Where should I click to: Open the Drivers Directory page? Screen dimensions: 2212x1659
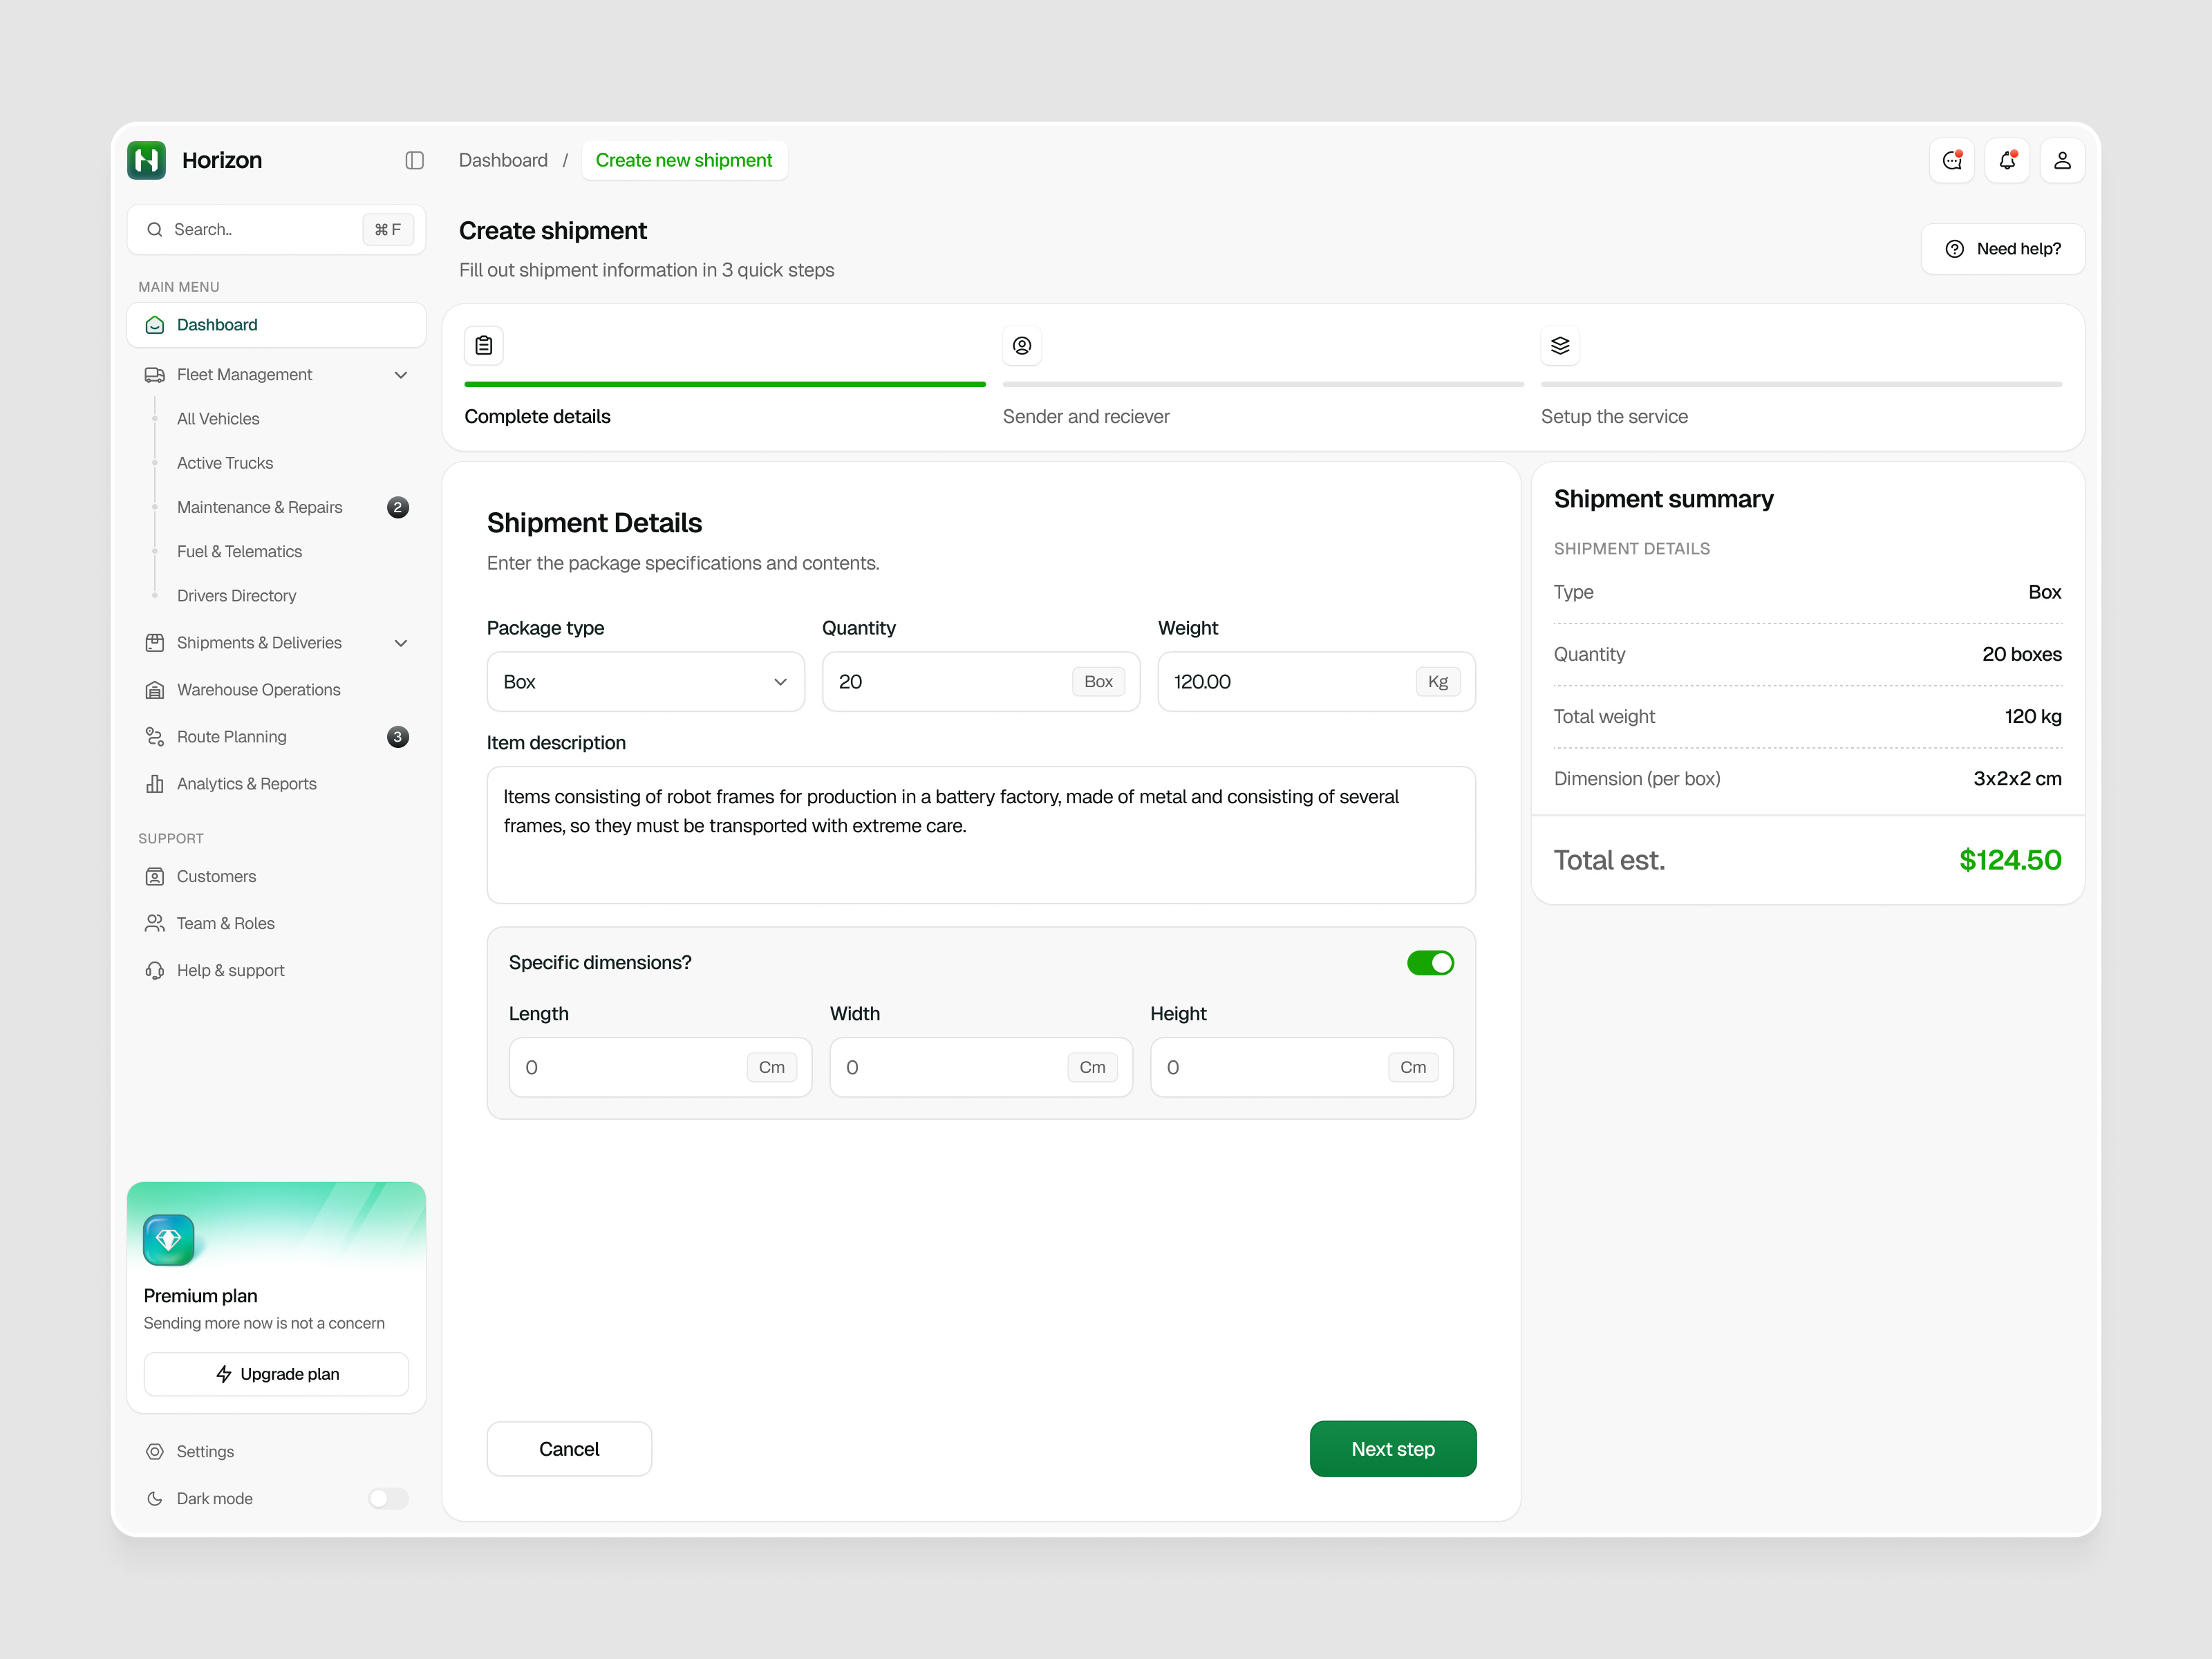236,595
